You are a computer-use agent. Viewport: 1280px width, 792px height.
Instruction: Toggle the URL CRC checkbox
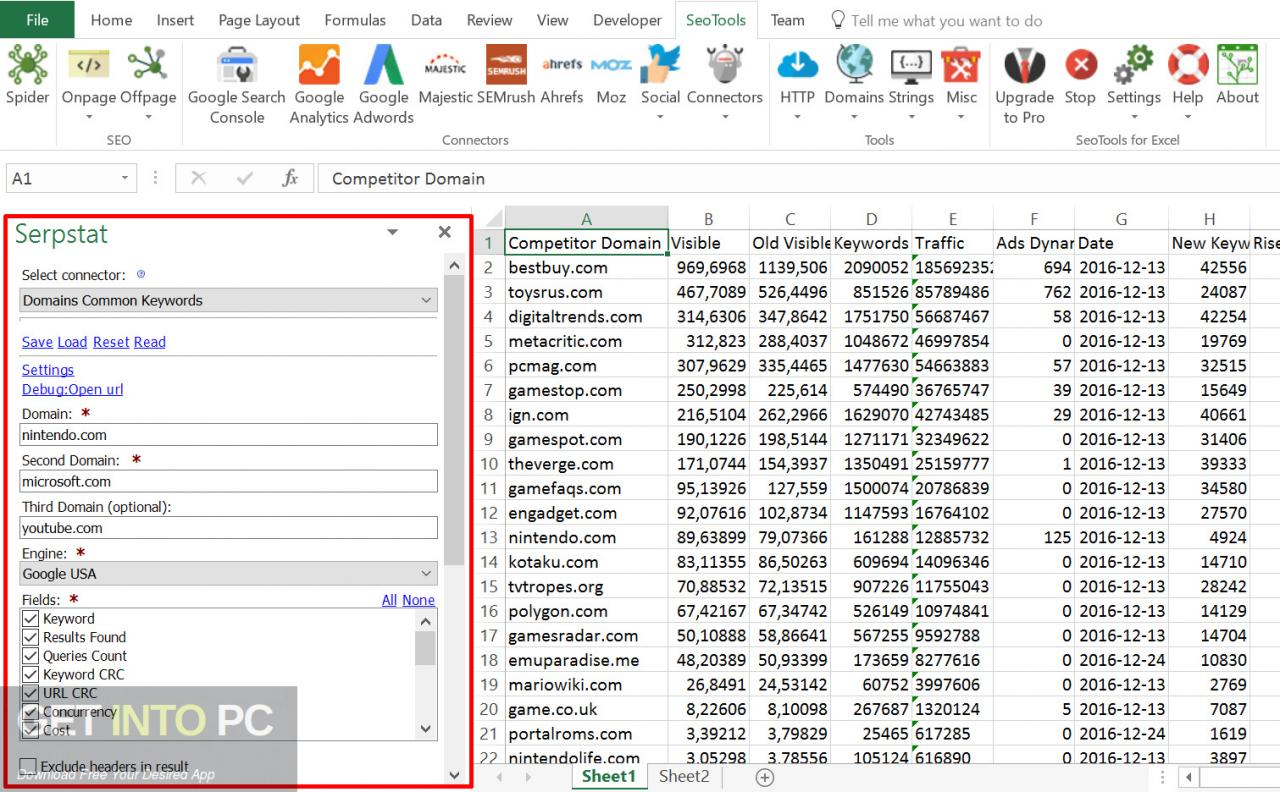[30, 693]
